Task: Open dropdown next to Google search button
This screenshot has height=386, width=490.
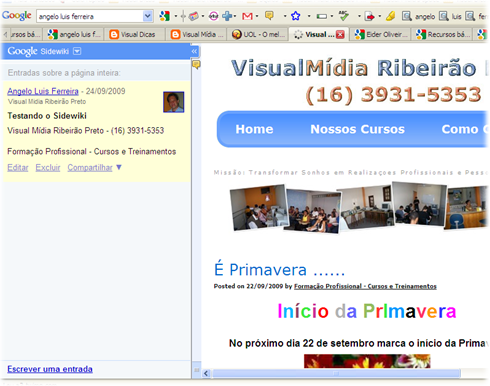Action: pos(176,16)
